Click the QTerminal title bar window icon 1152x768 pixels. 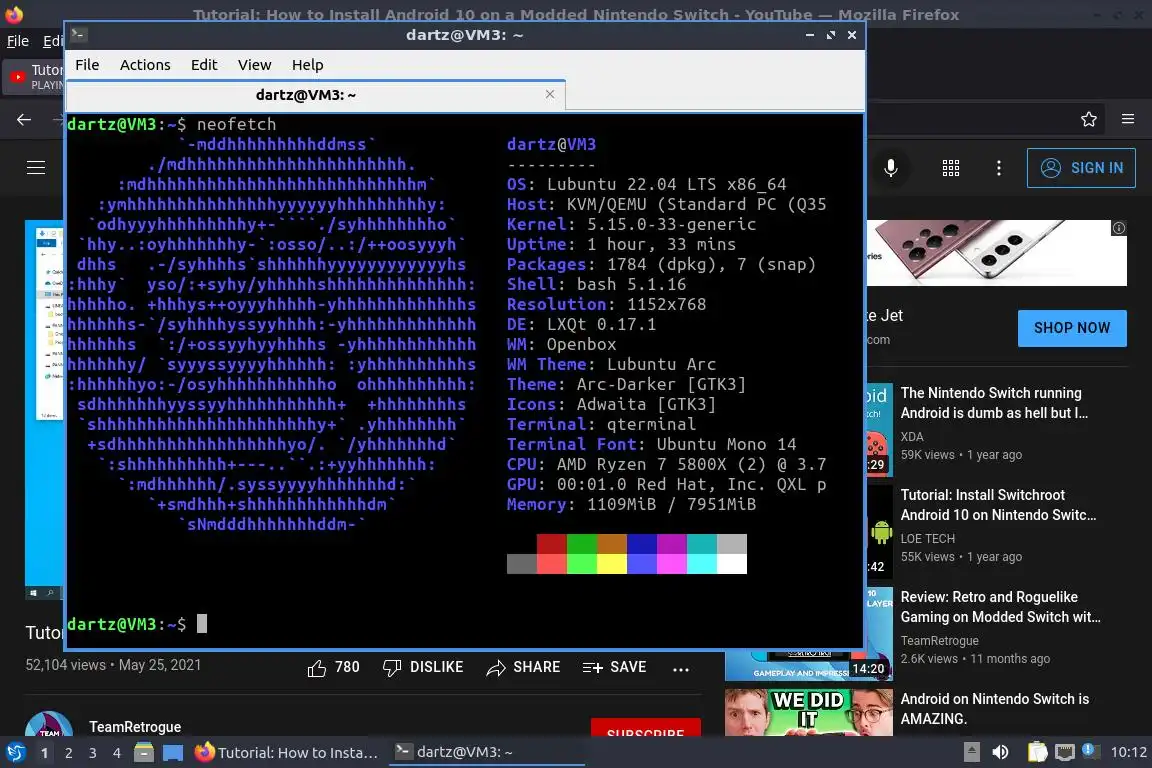click(79, 34)
